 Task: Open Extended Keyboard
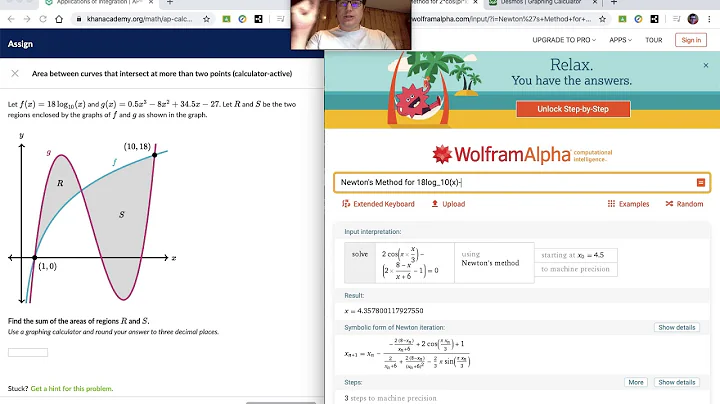[378, 204]
